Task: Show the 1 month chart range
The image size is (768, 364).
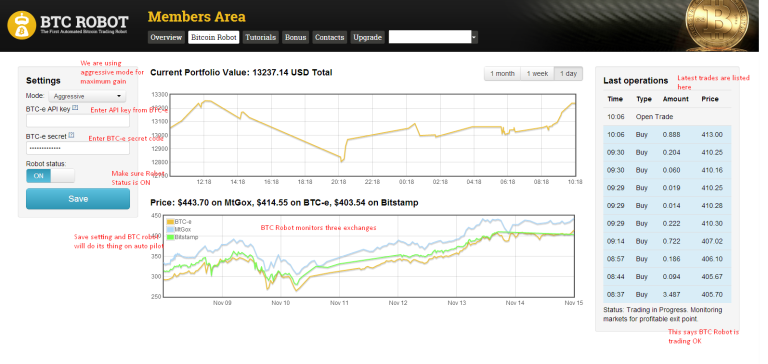Action: (503, 73)
